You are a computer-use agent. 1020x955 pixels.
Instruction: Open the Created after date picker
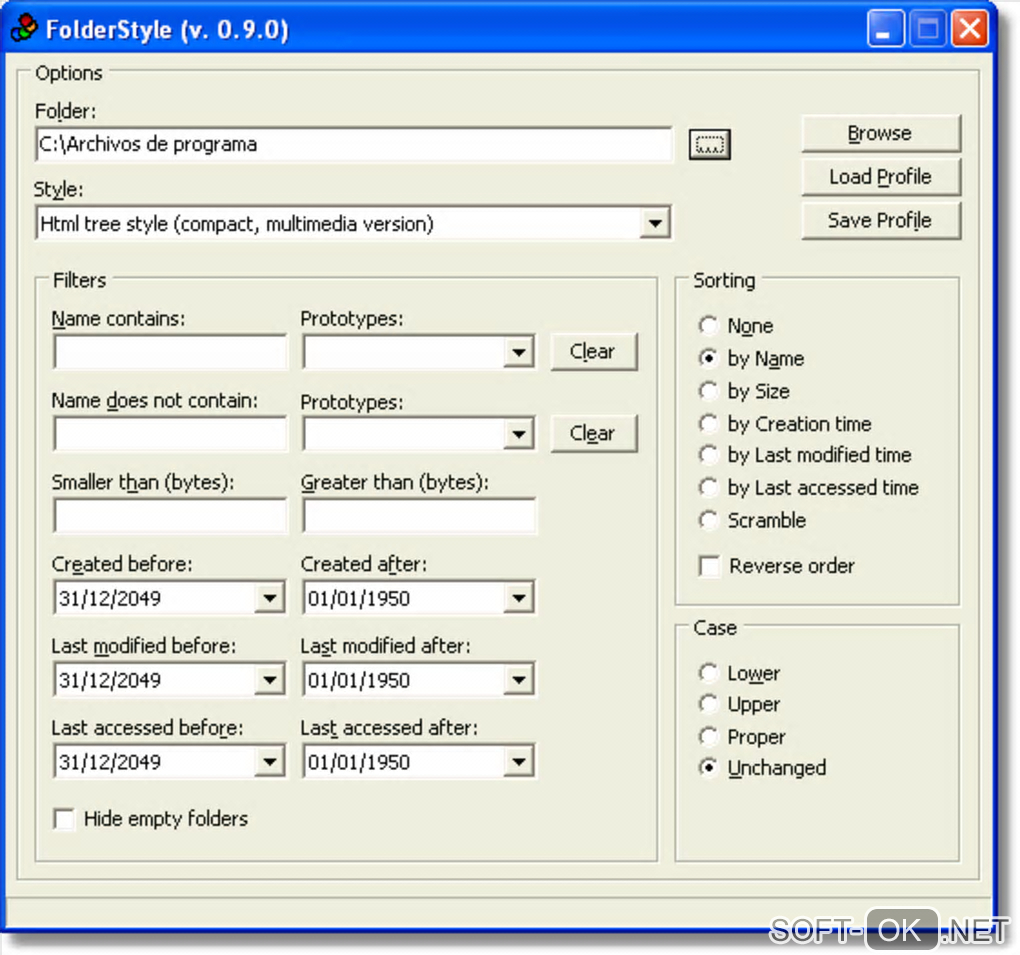[518, 598]
